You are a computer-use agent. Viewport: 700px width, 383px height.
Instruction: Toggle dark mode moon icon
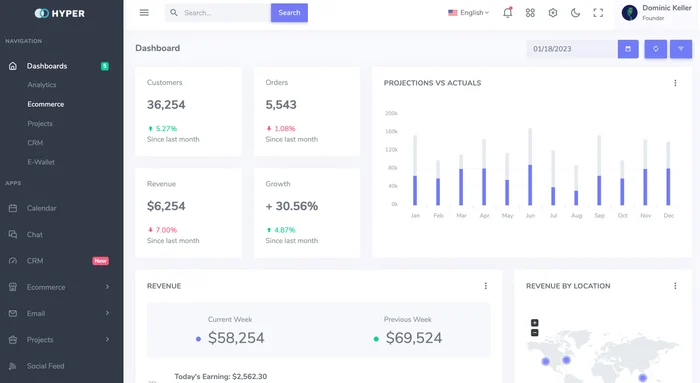(x=575, y=13)
